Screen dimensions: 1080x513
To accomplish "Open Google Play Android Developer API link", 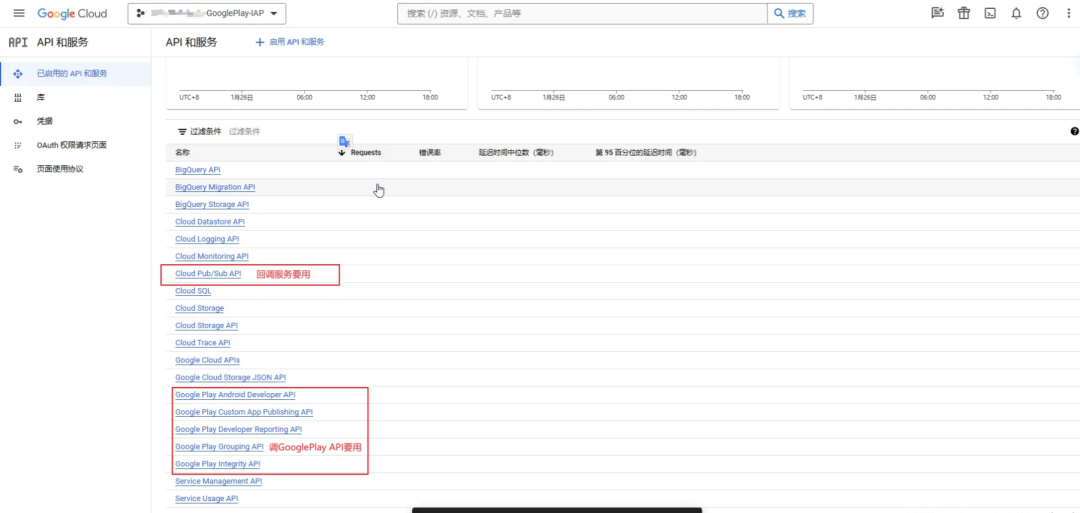I will click(236, 395).
